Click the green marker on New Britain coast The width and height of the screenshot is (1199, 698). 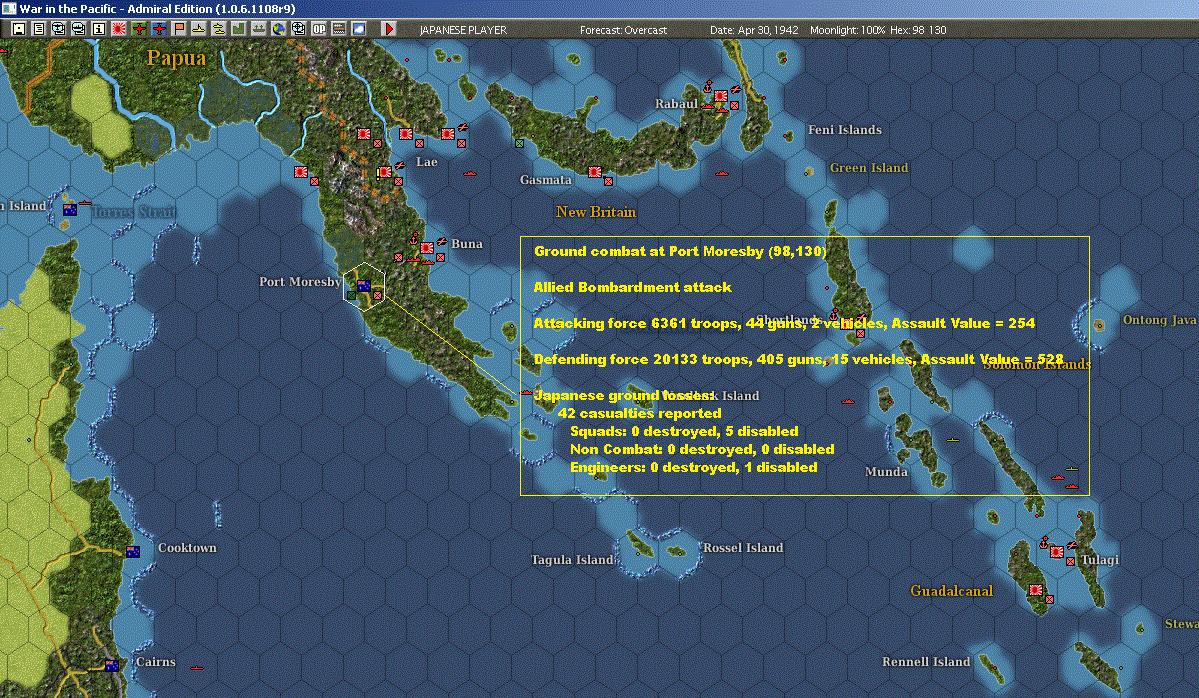pyautogui.click(x=519, y=143)
